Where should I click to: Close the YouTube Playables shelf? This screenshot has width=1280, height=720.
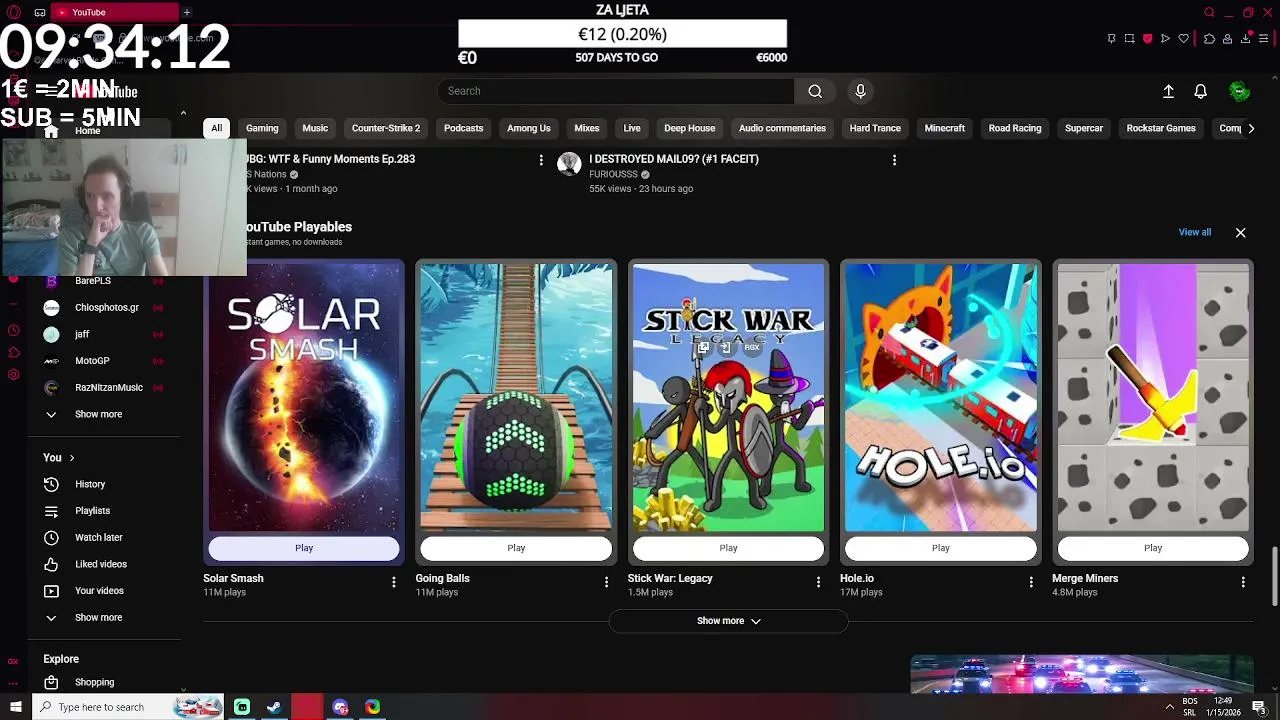(1240, 232)
